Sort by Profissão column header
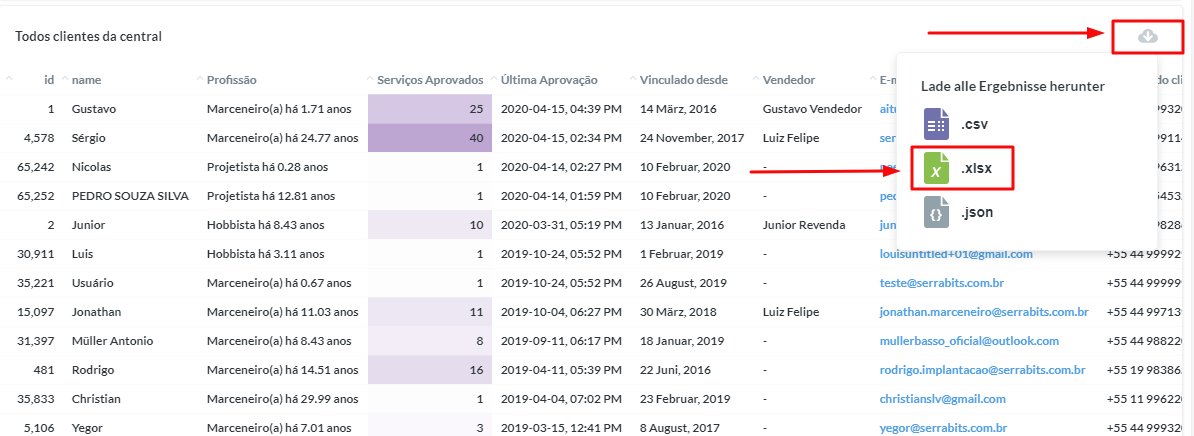1194x436 pixels. point(232,80)
